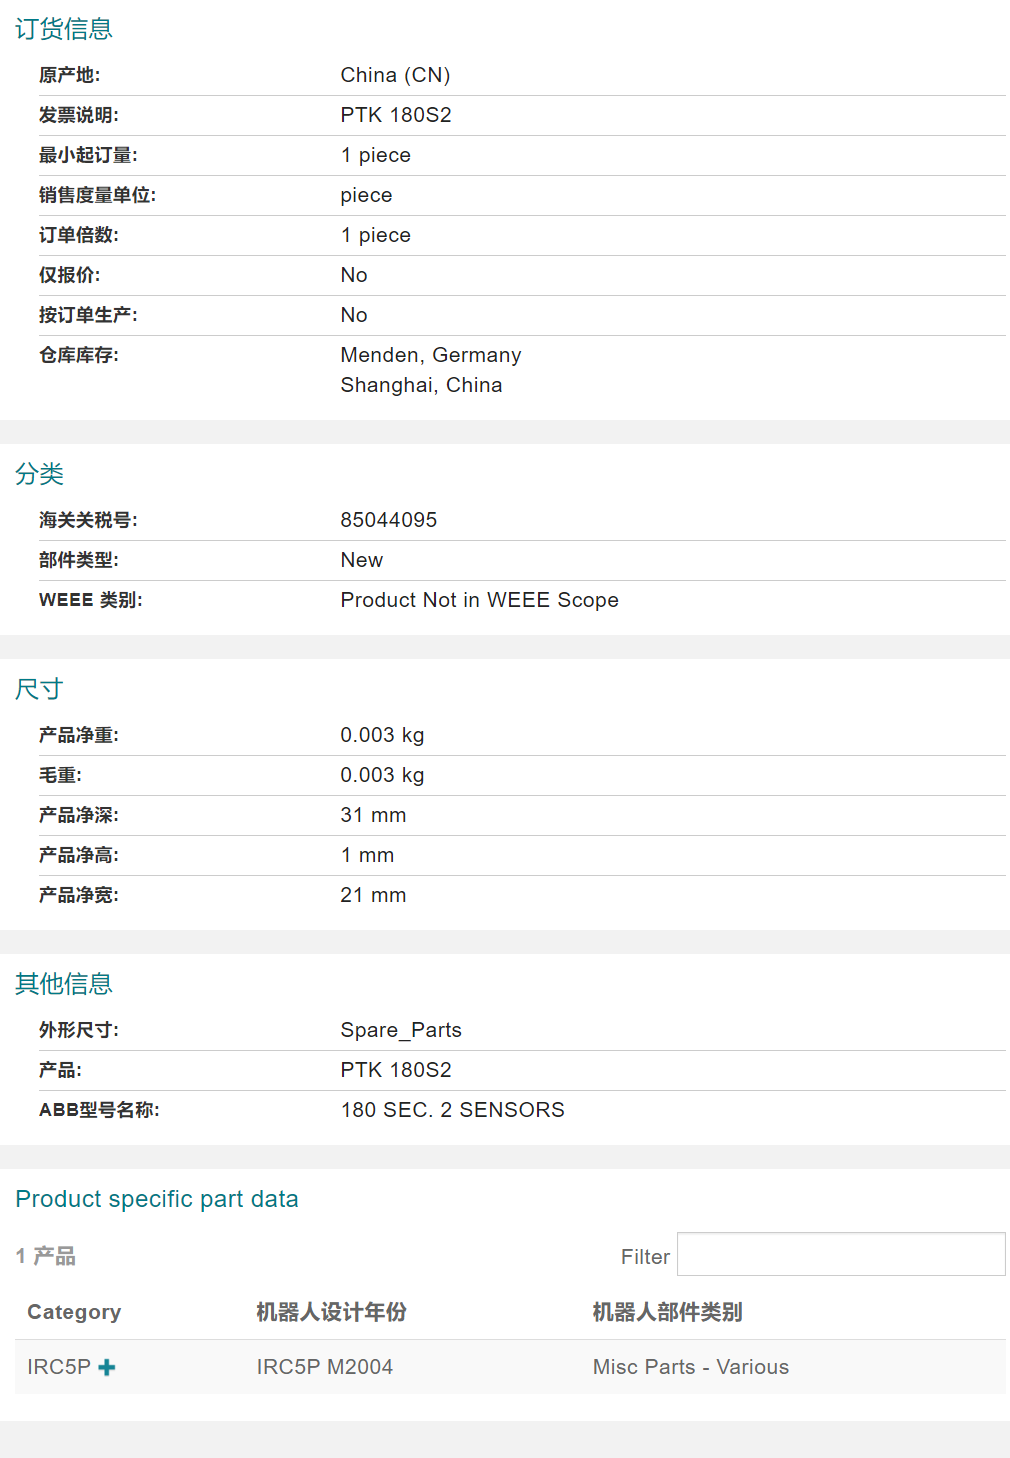Select the IRC5P category link

pos(59,1366)
